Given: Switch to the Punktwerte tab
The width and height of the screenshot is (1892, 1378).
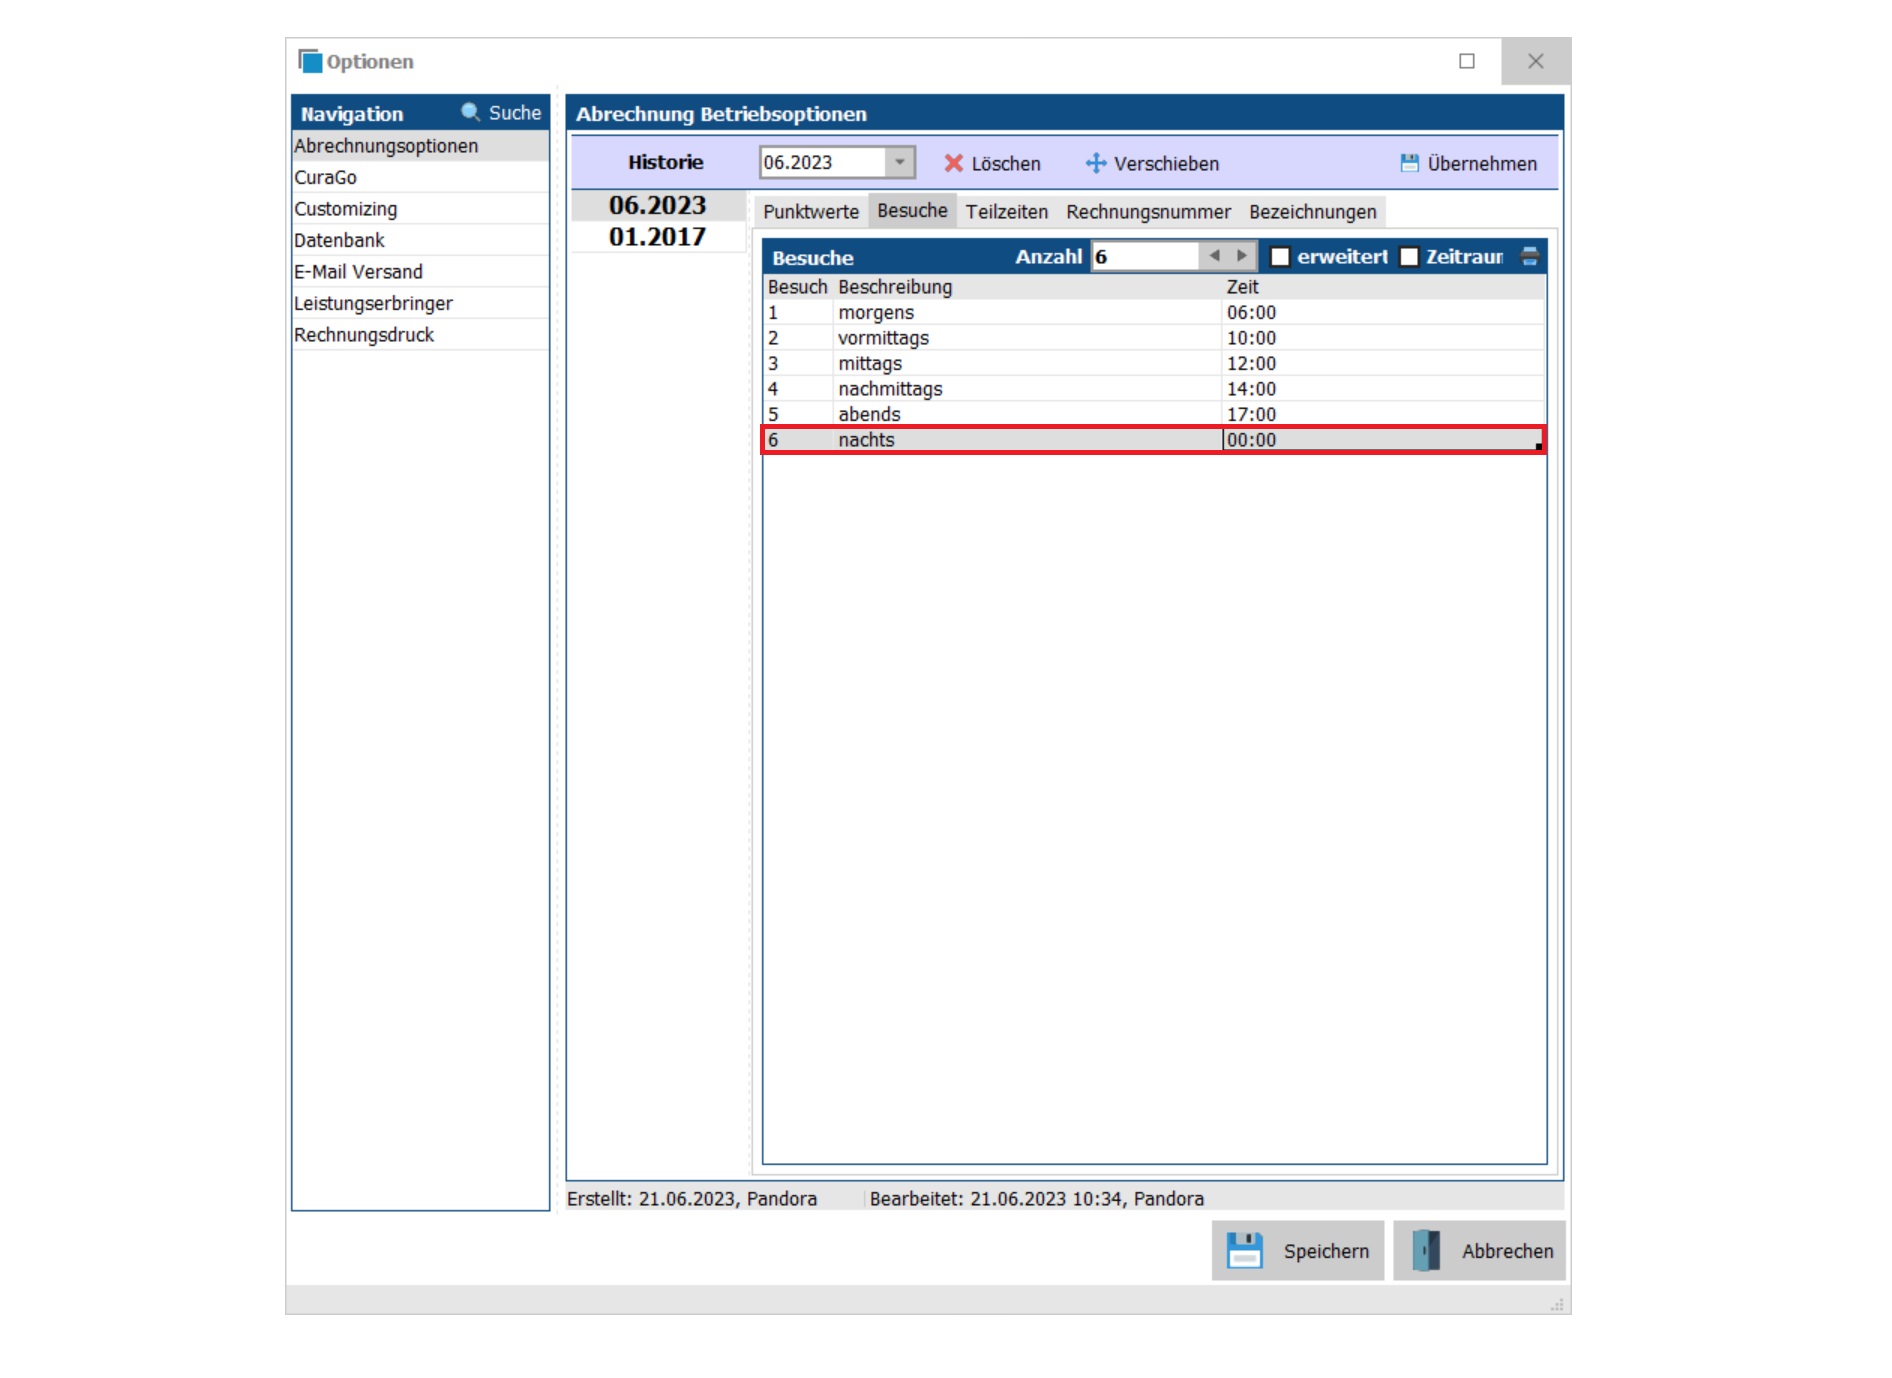Looking at the screenshot, I should point(811,211).
